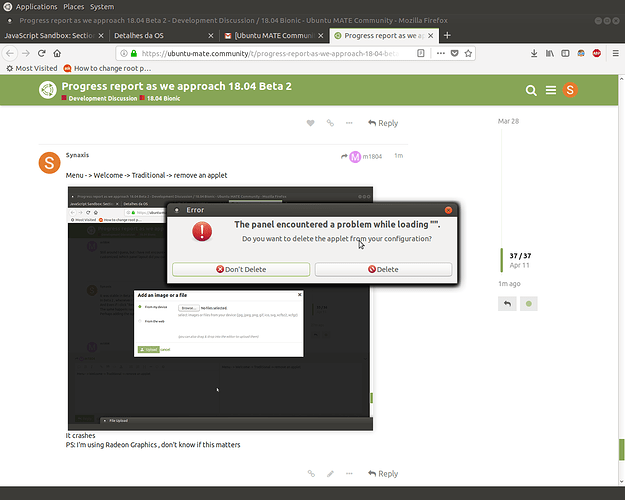Edit Synaxis post with pencil
This screenshot has height=500, width=625.
tap(330, 474)
